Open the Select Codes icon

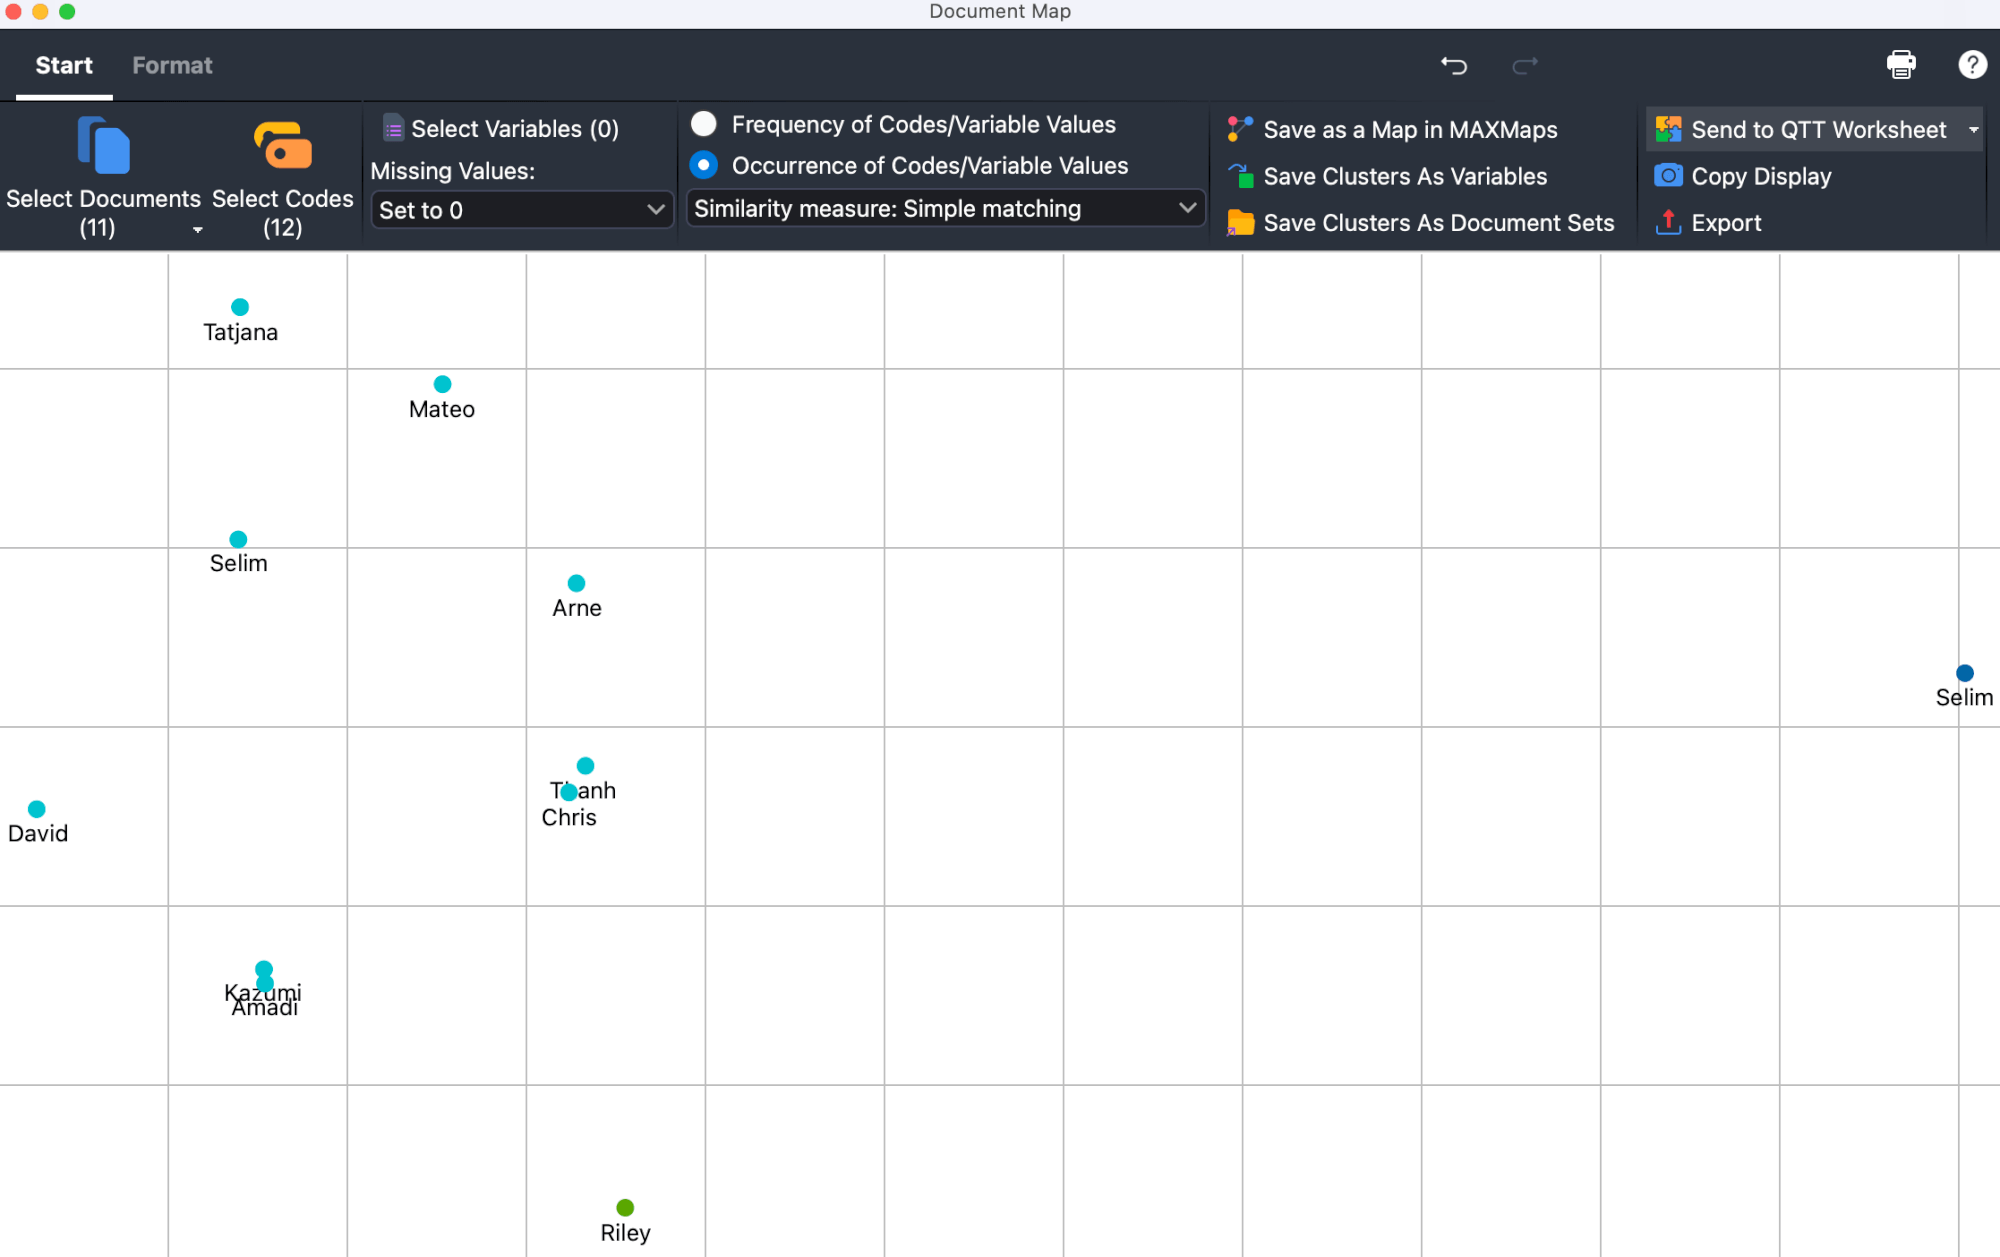pyautogui.click(x=282, y=146)
